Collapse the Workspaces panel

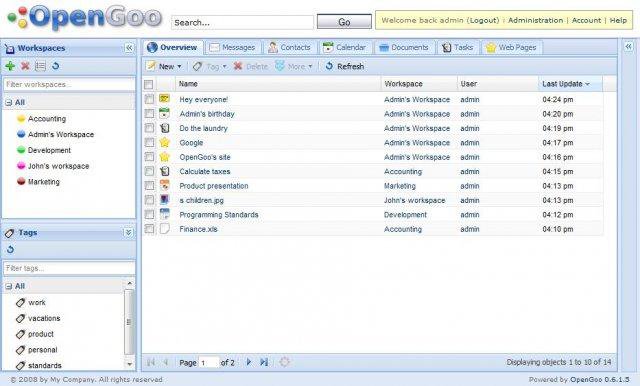129,48
